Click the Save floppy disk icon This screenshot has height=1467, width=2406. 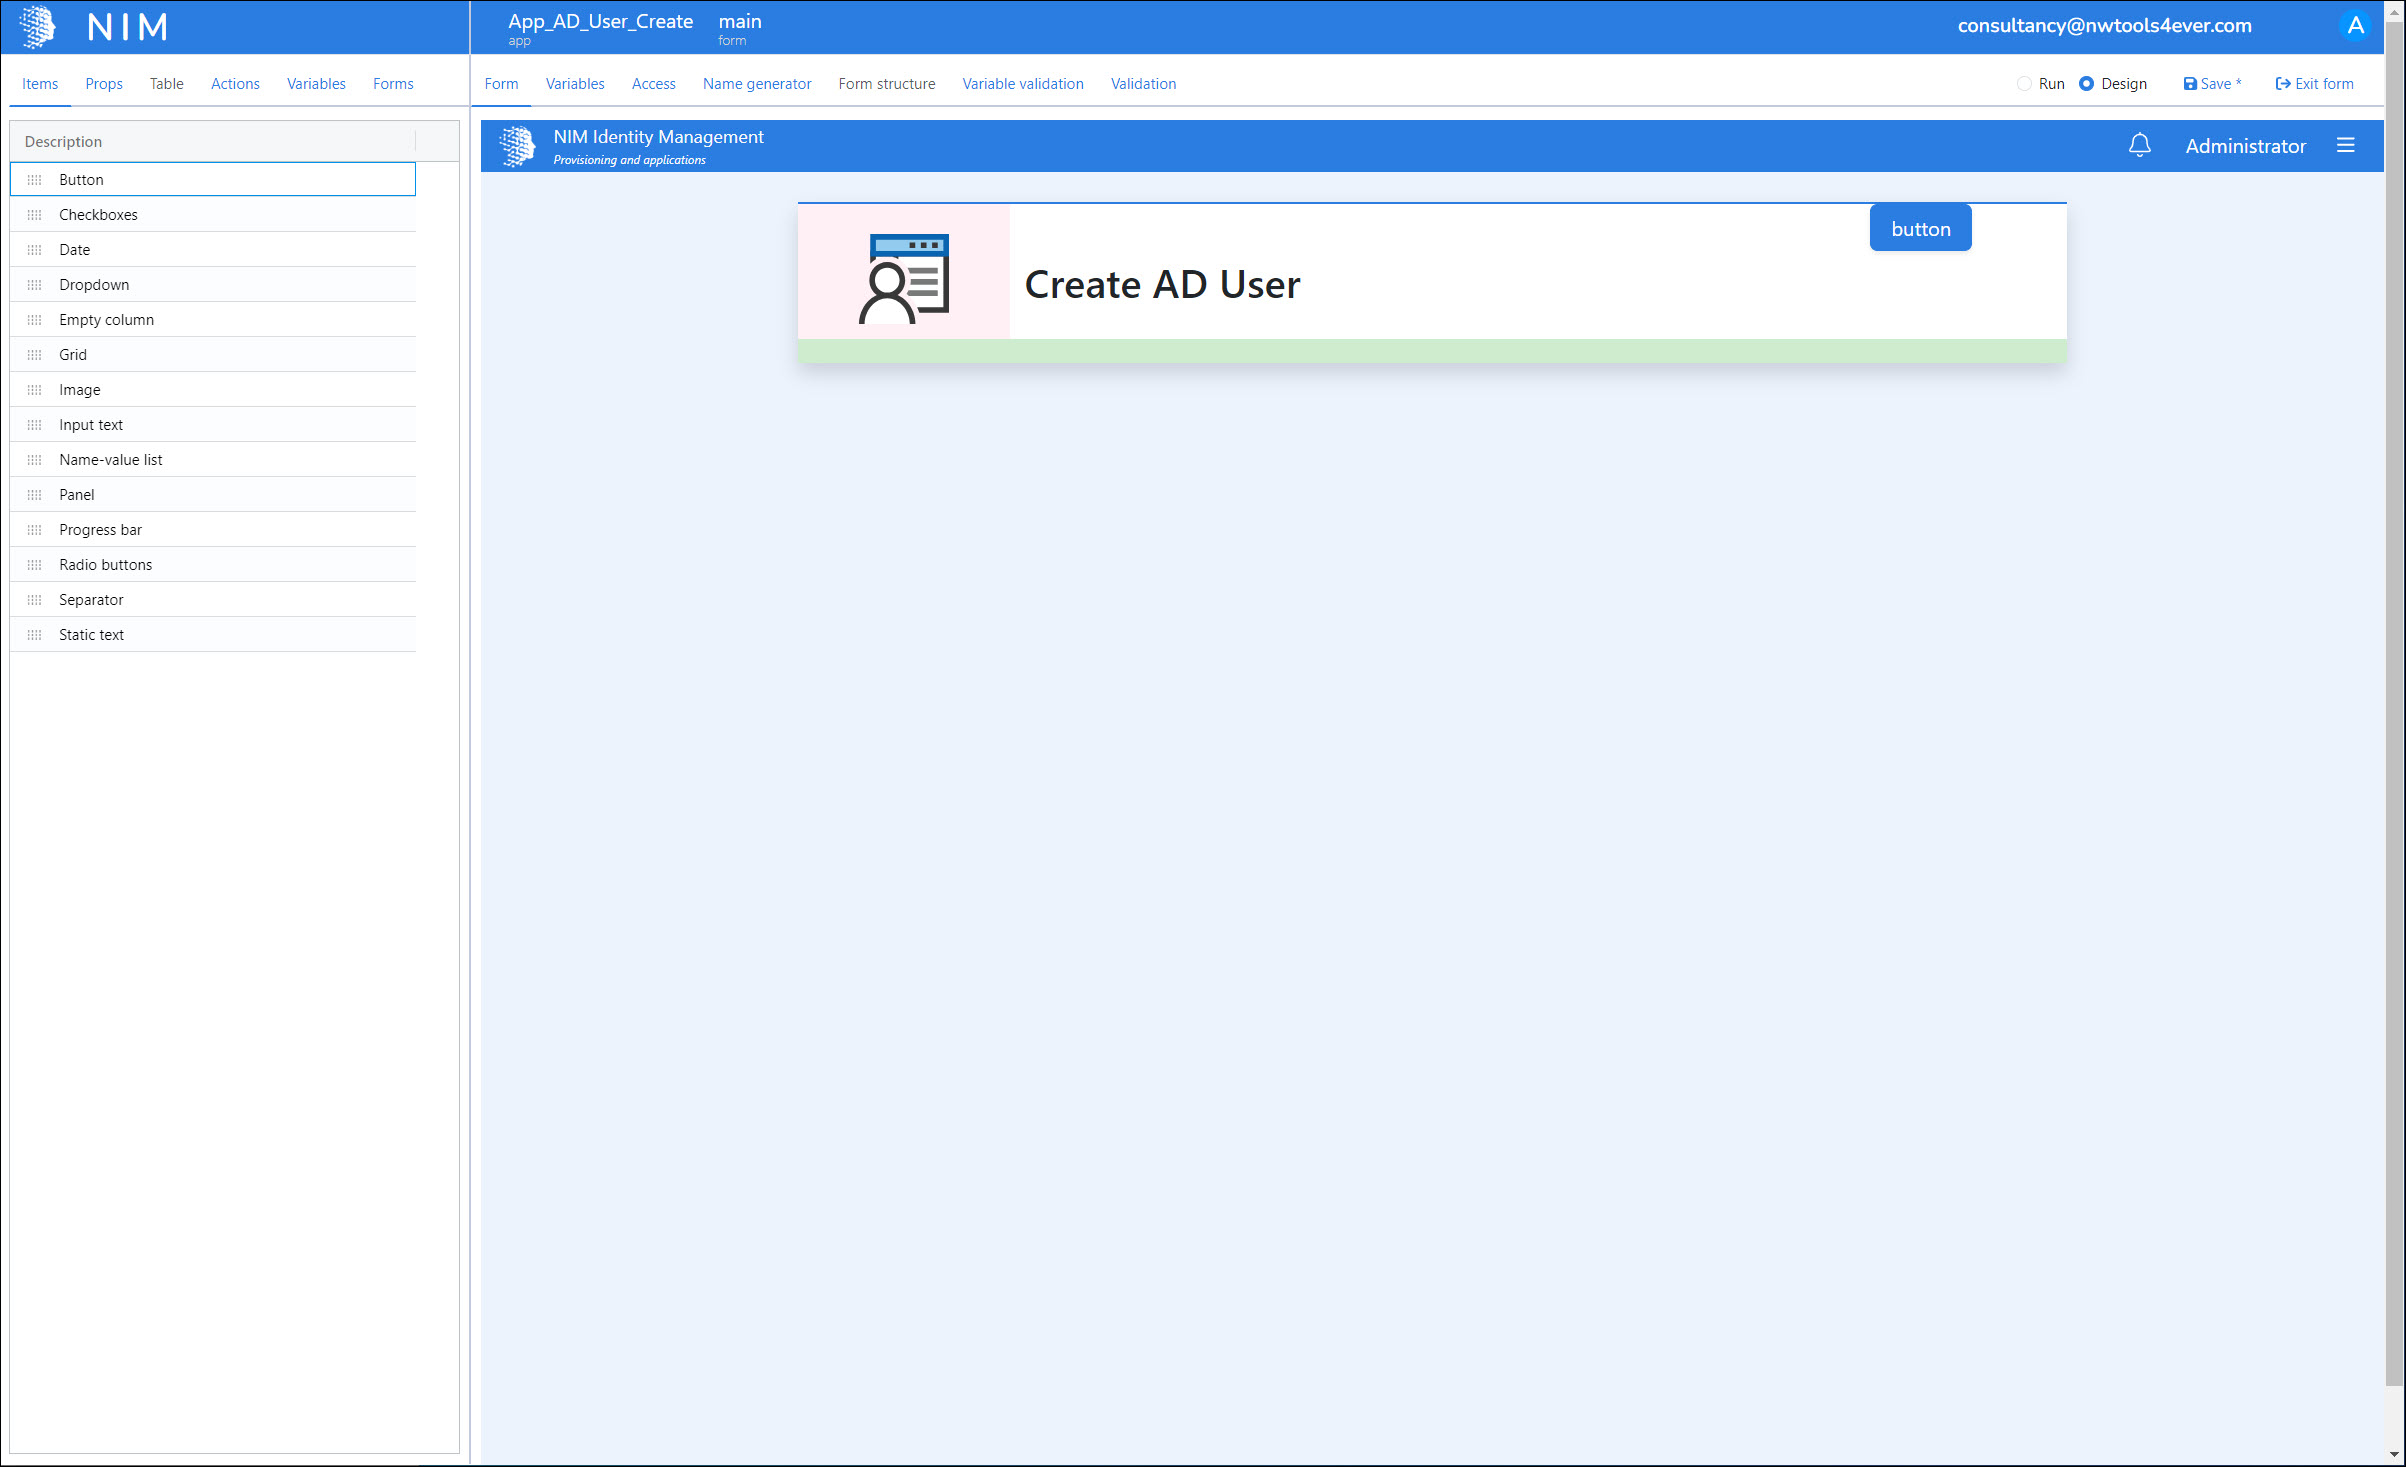tap(2190, 84)
